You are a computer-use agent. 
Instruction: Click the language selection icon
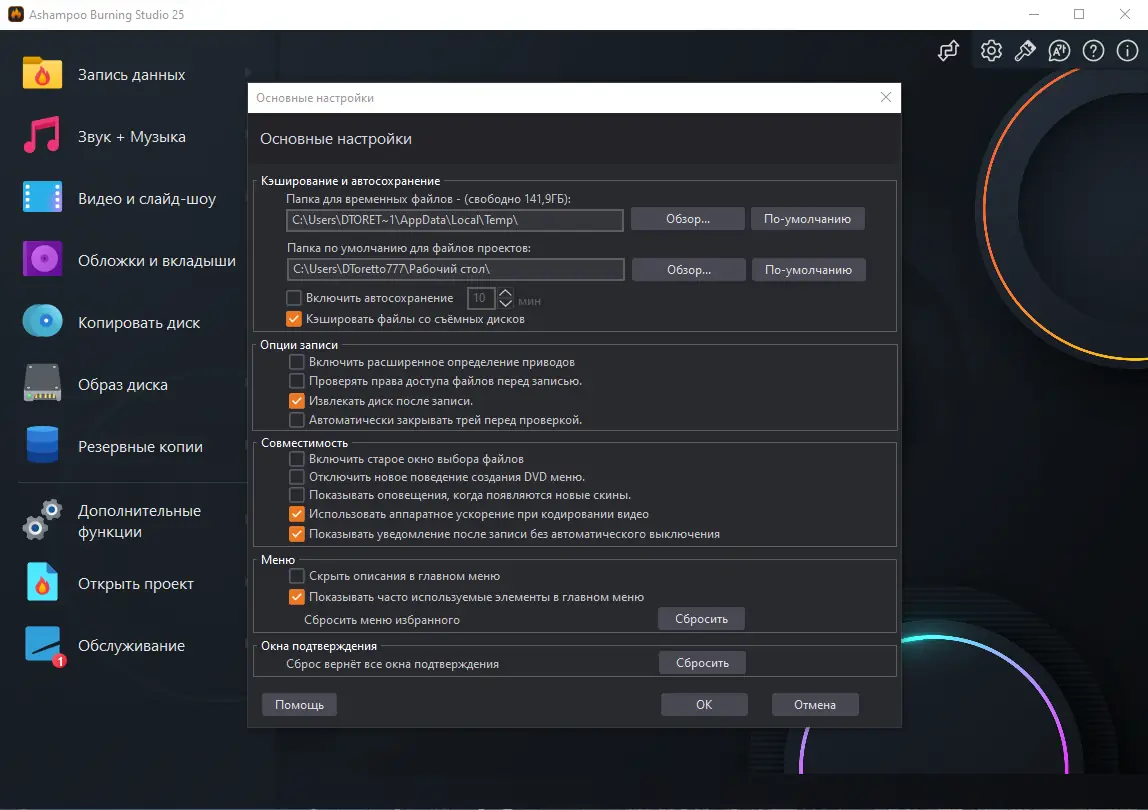pos(1059,50)
